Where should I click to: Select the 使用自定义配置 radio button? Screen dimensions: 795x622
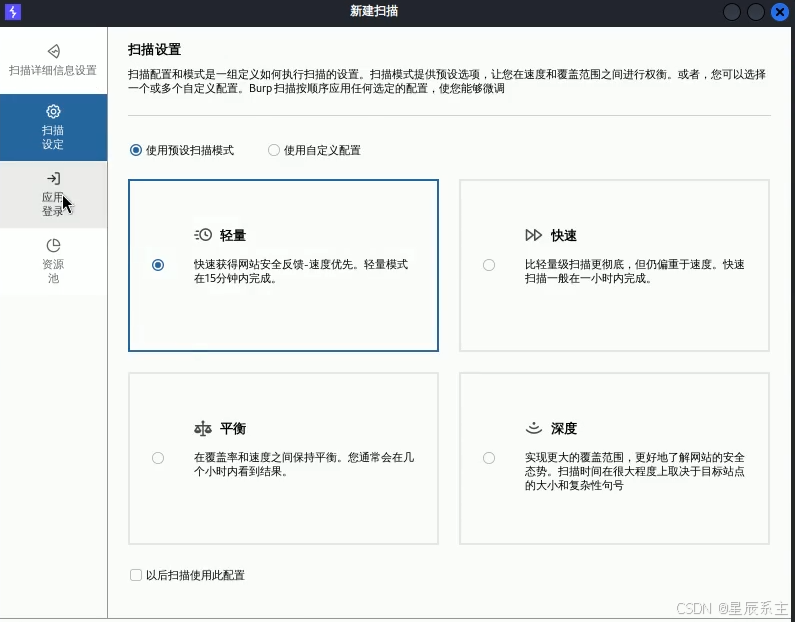(274, 150)
